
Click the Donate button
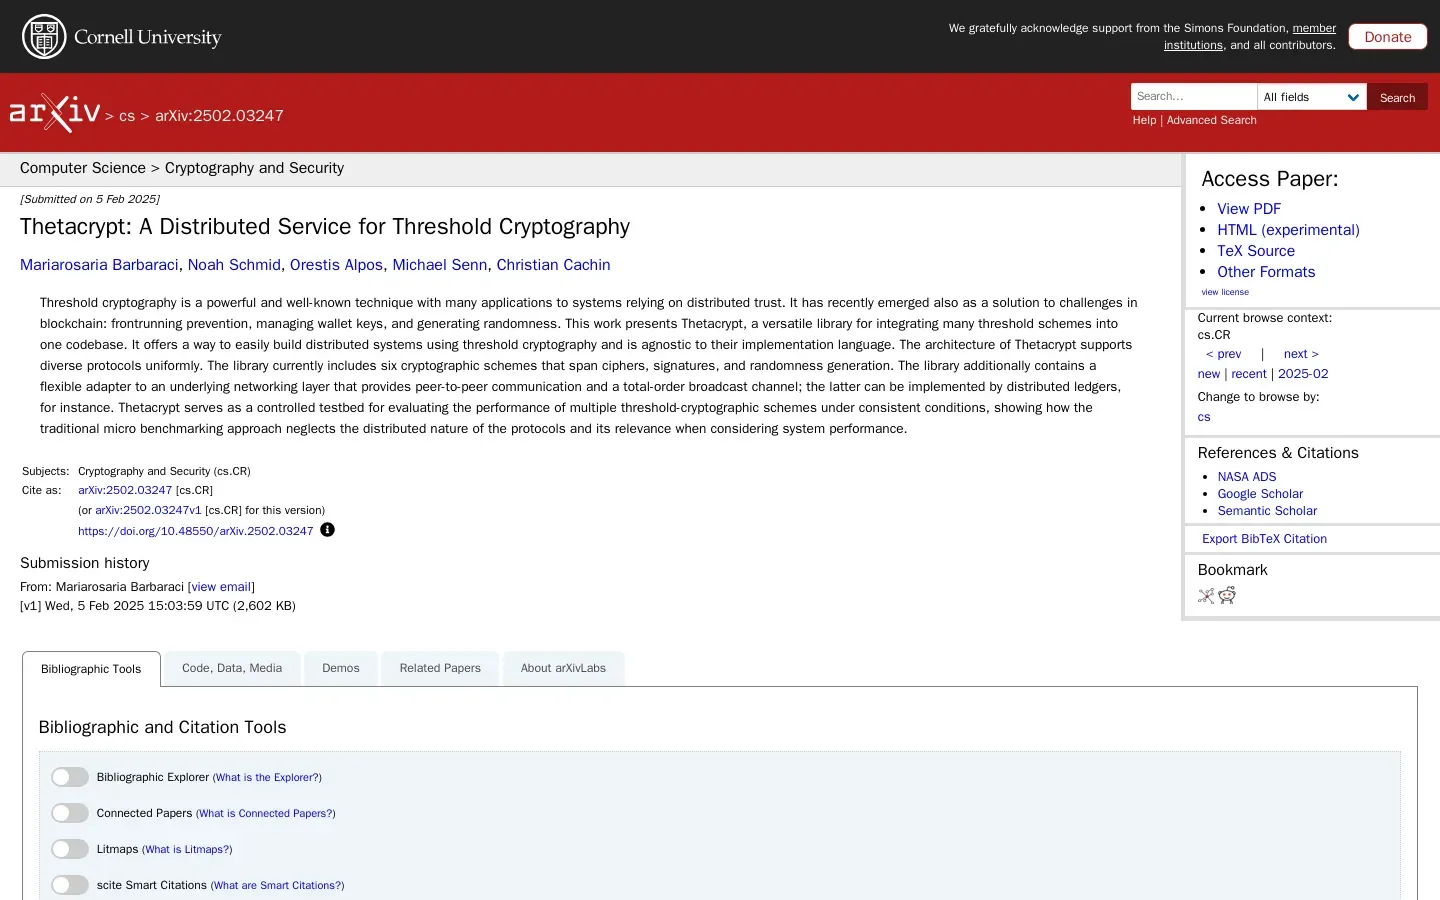1388,37
